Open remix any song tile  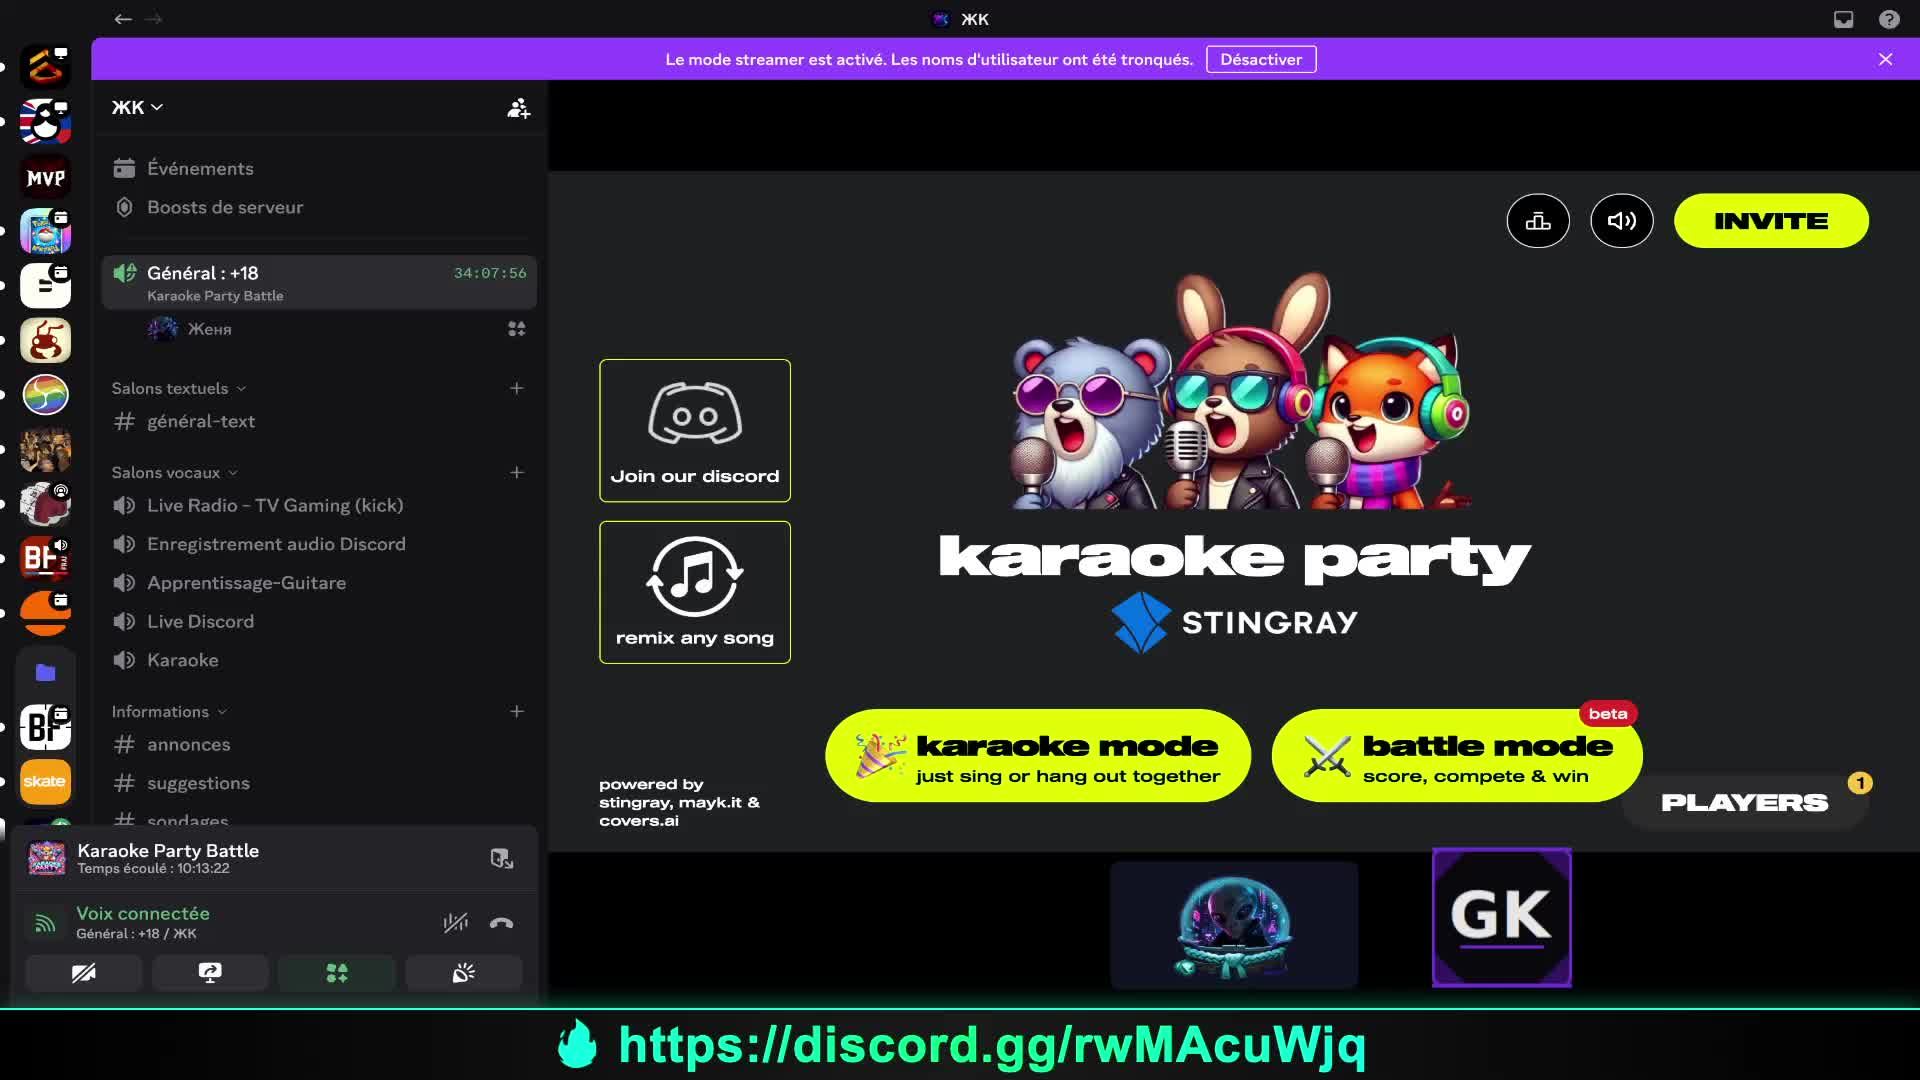coord(695,592)
